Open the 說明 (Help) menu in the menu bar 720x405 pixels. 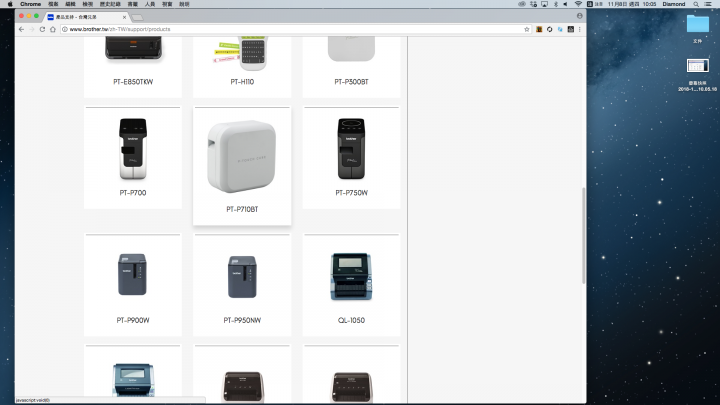click(184, 4)
